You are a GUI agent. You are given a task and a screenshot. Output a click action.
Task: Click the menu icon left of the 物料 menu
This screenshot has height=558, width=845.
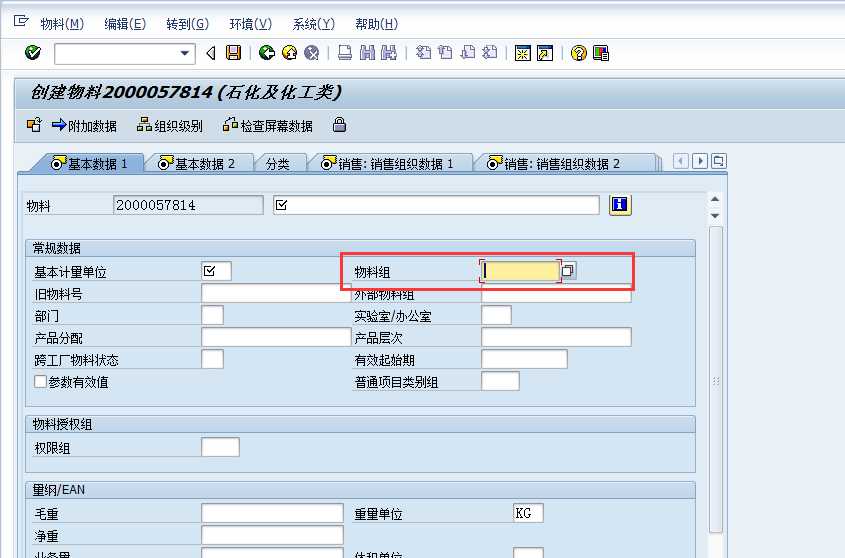point(21,22)
